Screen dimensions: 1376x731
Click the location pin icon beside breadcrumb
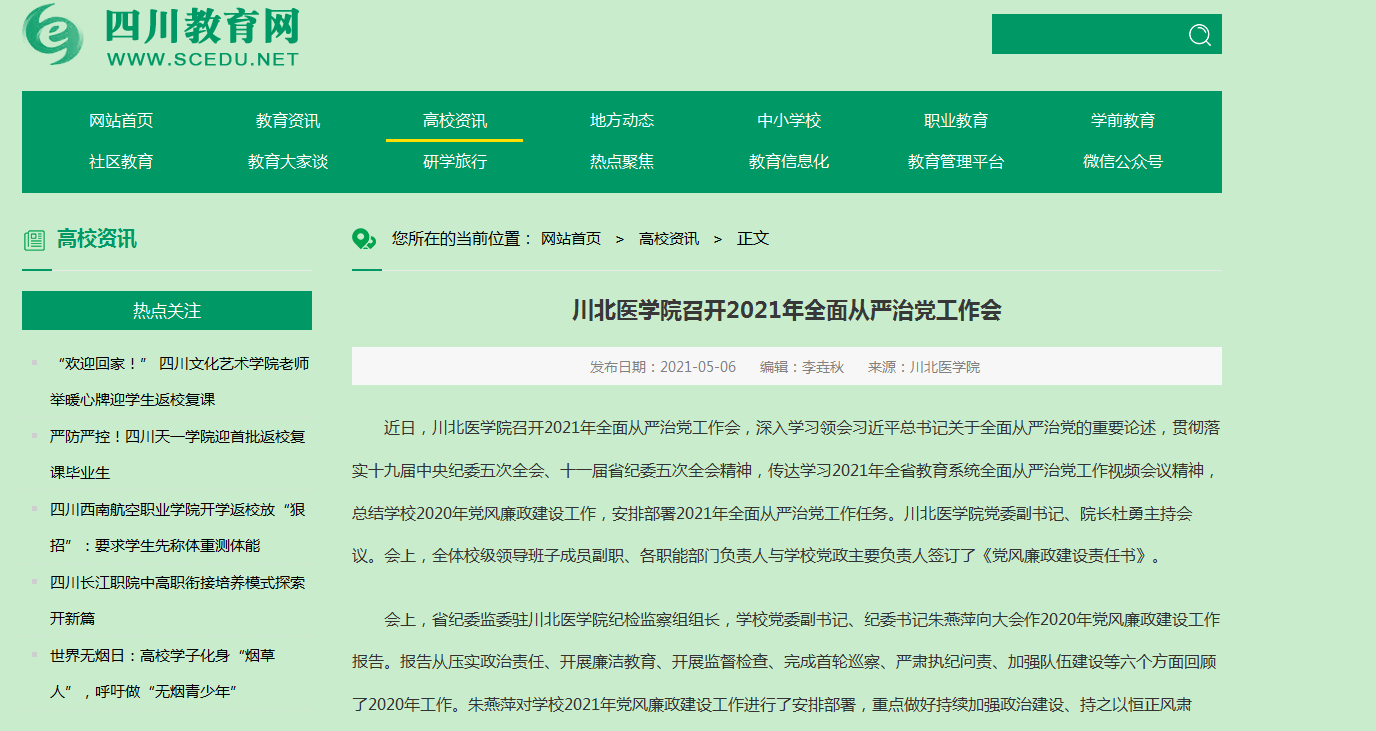pyautogui.click(x=363, y=239)
